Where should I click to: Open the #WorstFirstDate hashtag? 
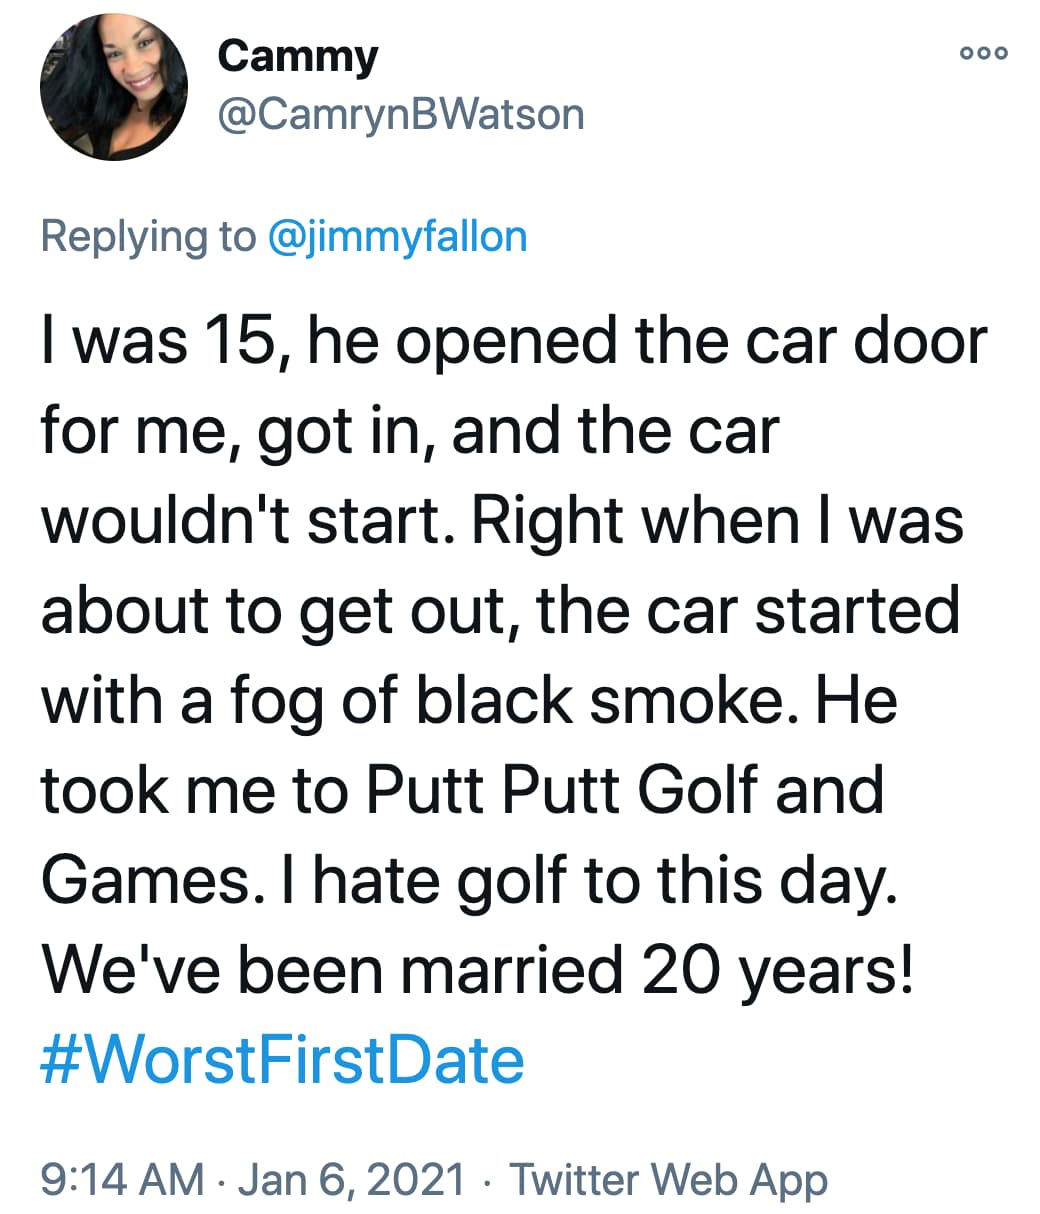coord(282,1061)
